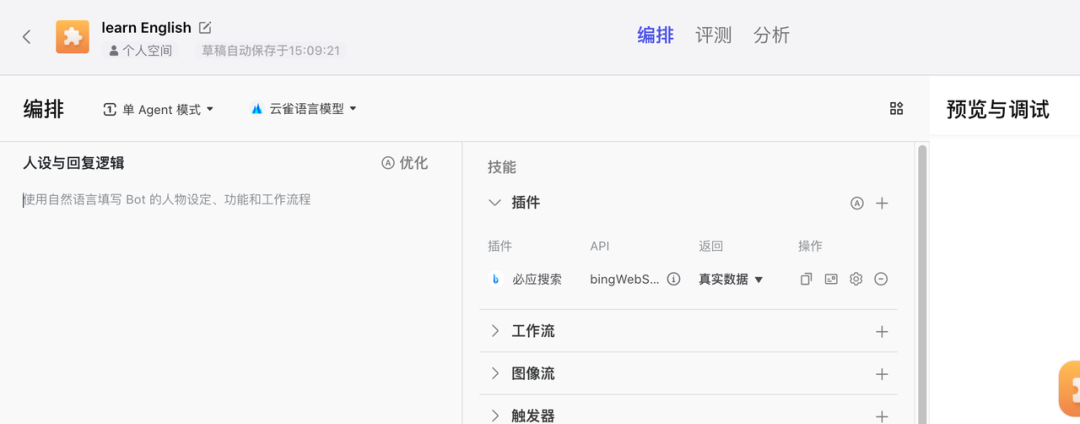Open the grid layout switch icon
1080x424 pixels.
click(896, 108)
